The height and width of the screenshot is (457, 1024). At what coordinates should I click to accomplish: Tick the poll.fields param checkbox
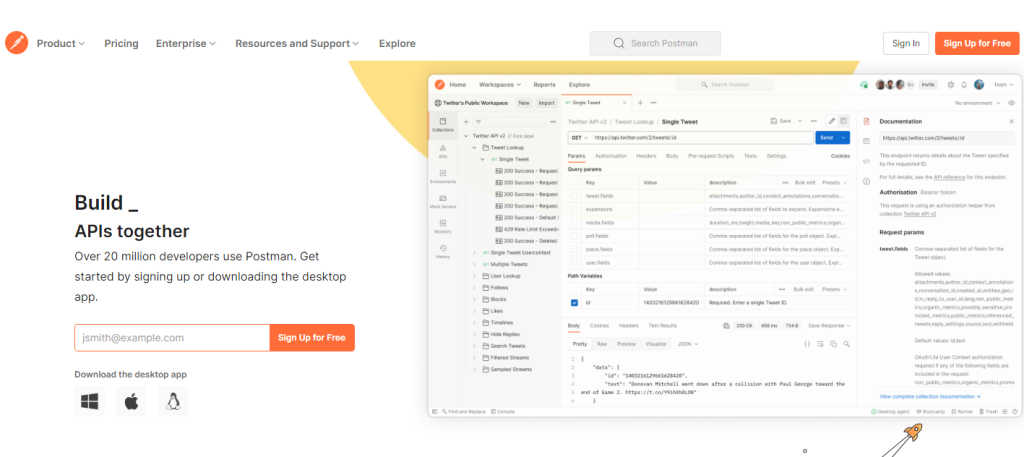[574, 236]
